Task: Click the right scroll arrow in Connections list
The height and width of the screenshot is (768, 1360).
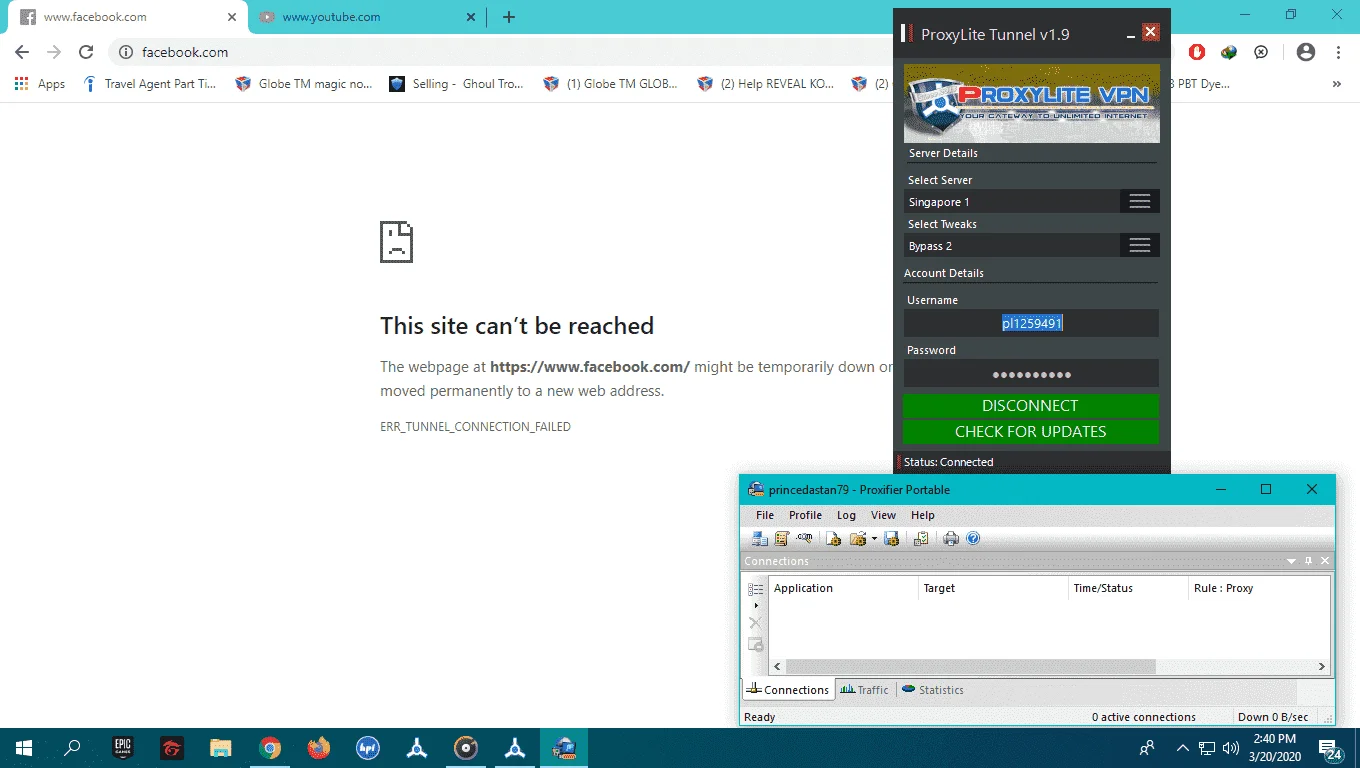Action: (1321, 666)
